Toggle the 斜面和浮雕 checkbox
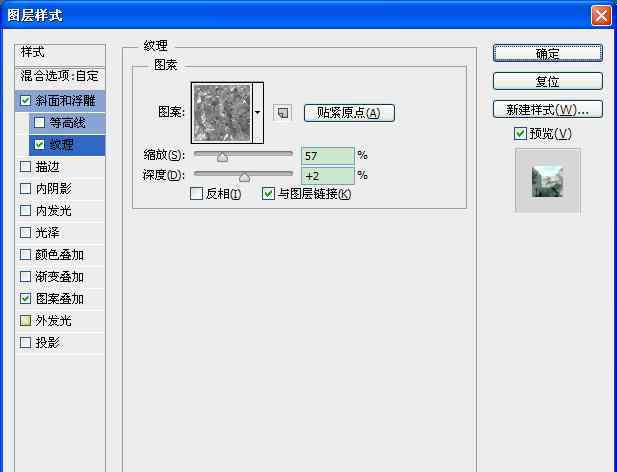The width and height of the screenshot is (617, 472). point(26,101)
